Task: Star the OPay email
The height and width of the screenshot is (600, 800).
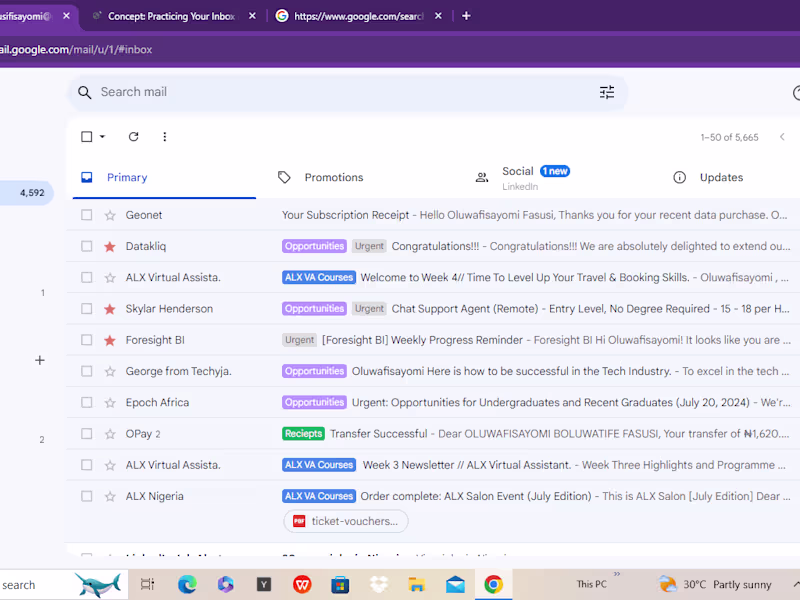Action: tap(110, 434)
